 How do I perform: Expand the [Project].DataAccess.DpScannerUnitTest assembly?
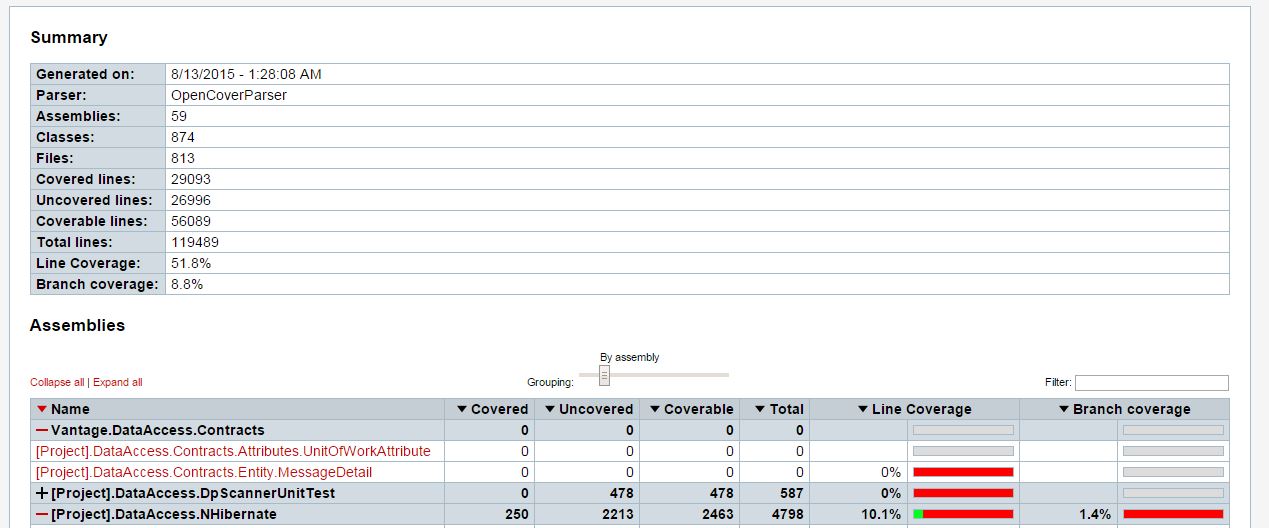42,493
